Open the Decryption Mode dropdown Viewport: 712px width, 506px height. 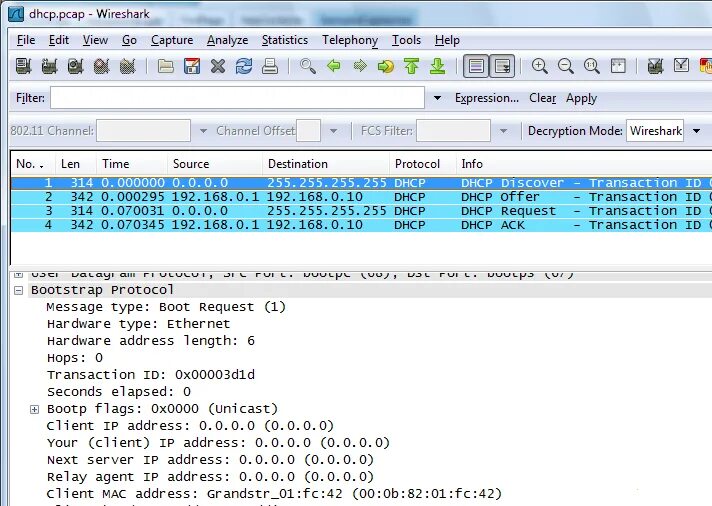pos(697,131)
